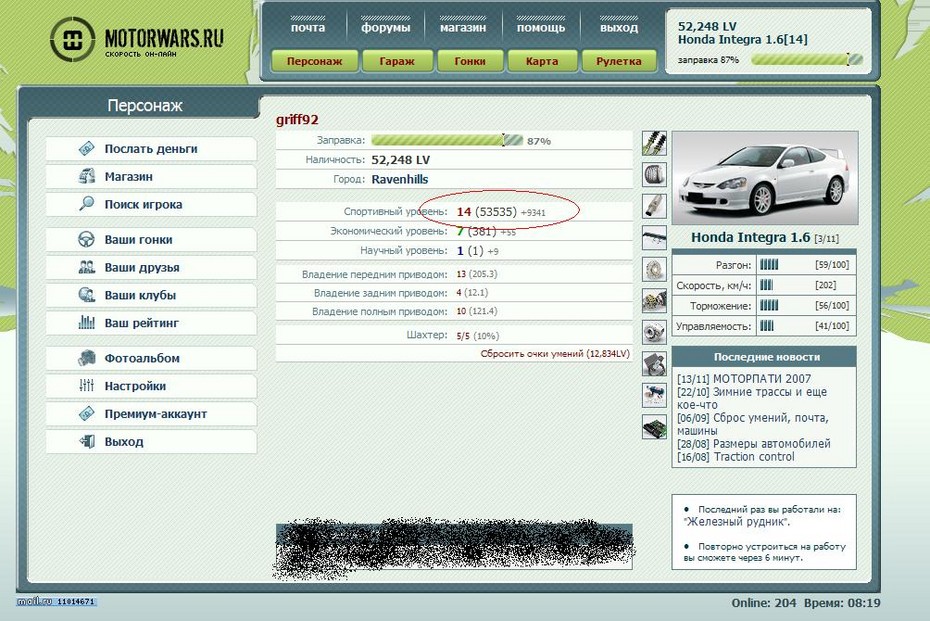Open форумы in the top menu

tap(386, 27)
